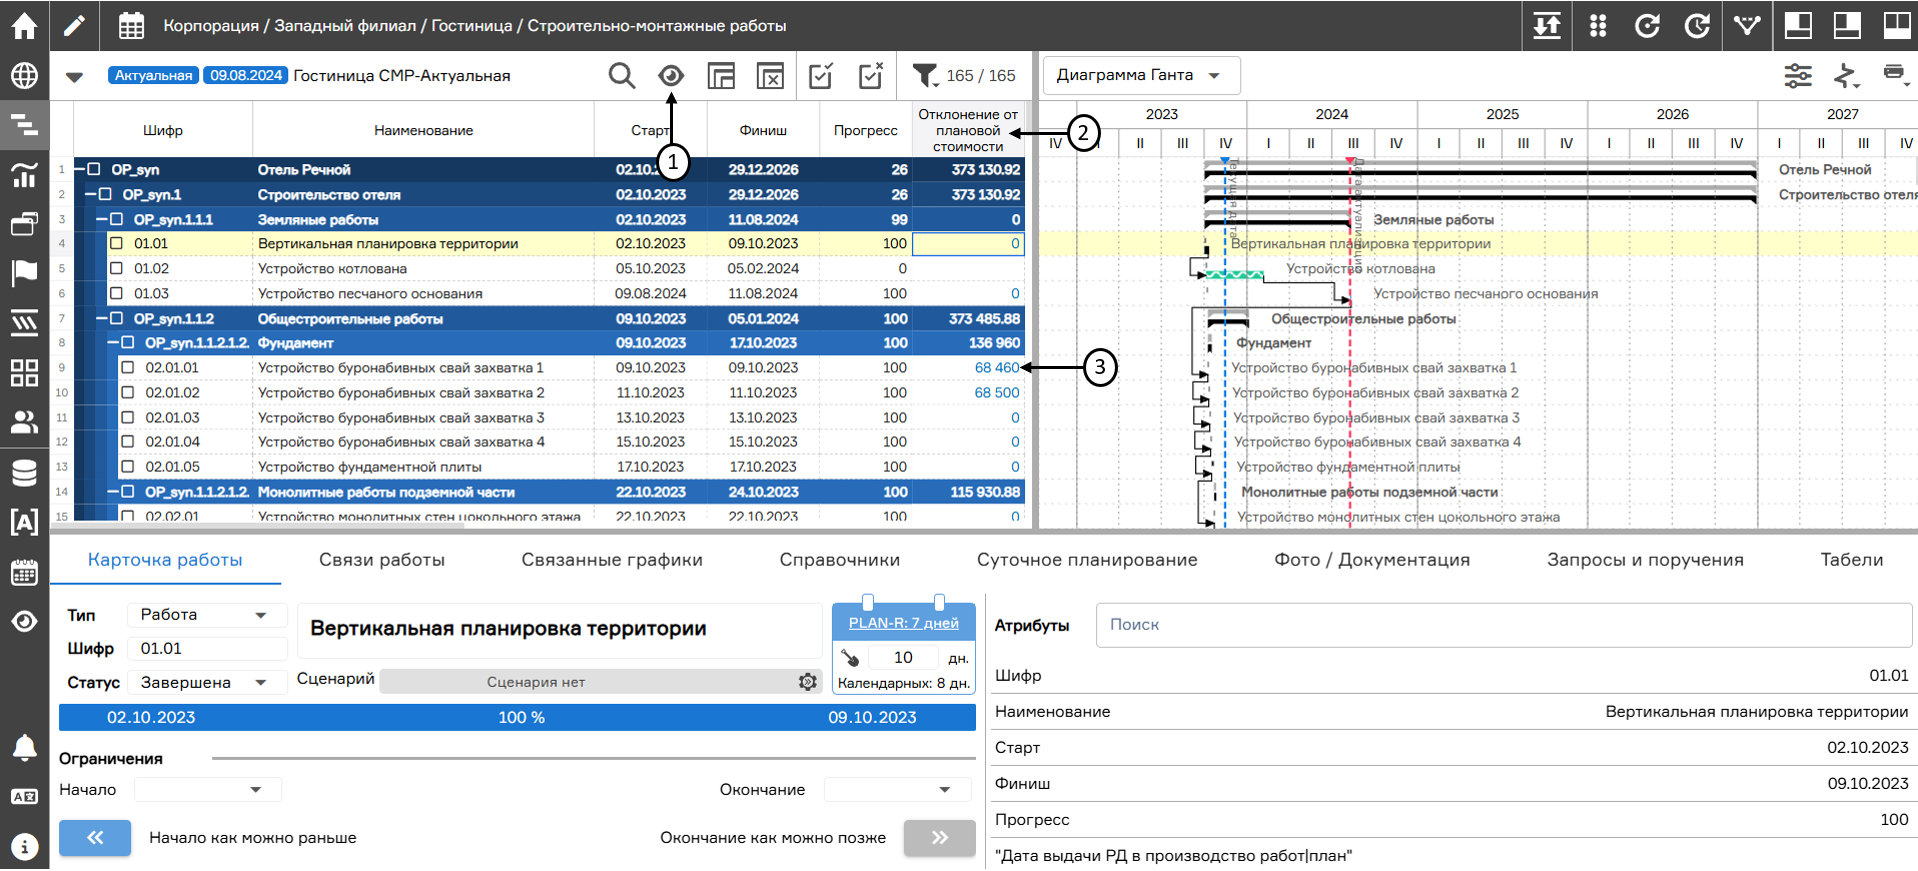Open Запросы и поручения tab
This screenshot has height=871, width=1918.
point(1645,560)
